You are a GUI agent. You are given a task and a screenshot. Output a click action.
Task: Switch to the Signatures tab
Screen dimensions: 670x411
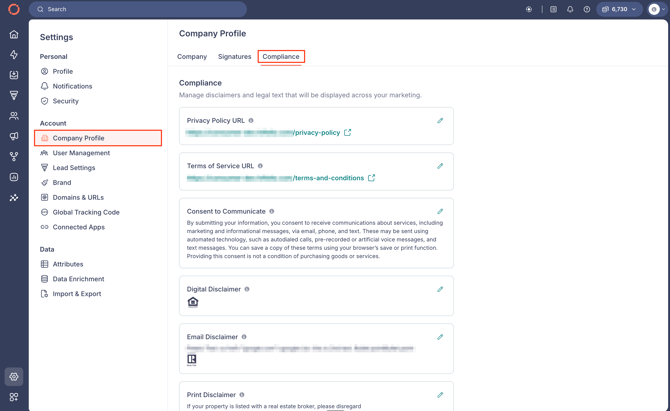[x=234, y=57]
